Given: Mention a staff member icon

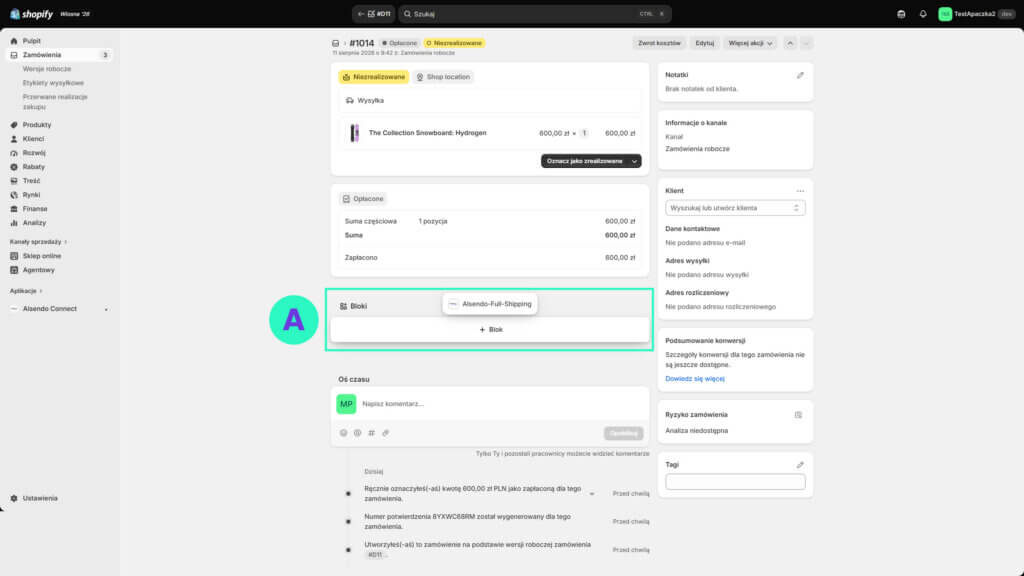Looking at the screenshot, I should pos(357,433).
